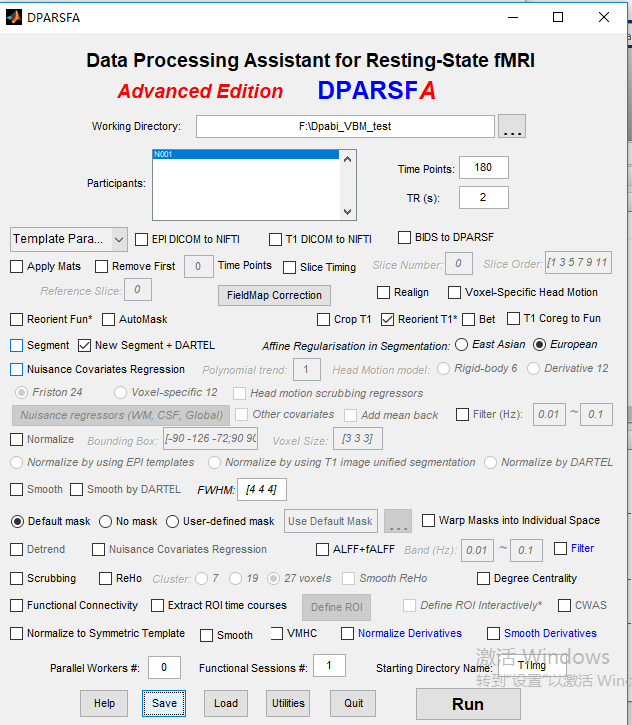
Task: Load saved parameters
Action: click(x=226, y=703)
